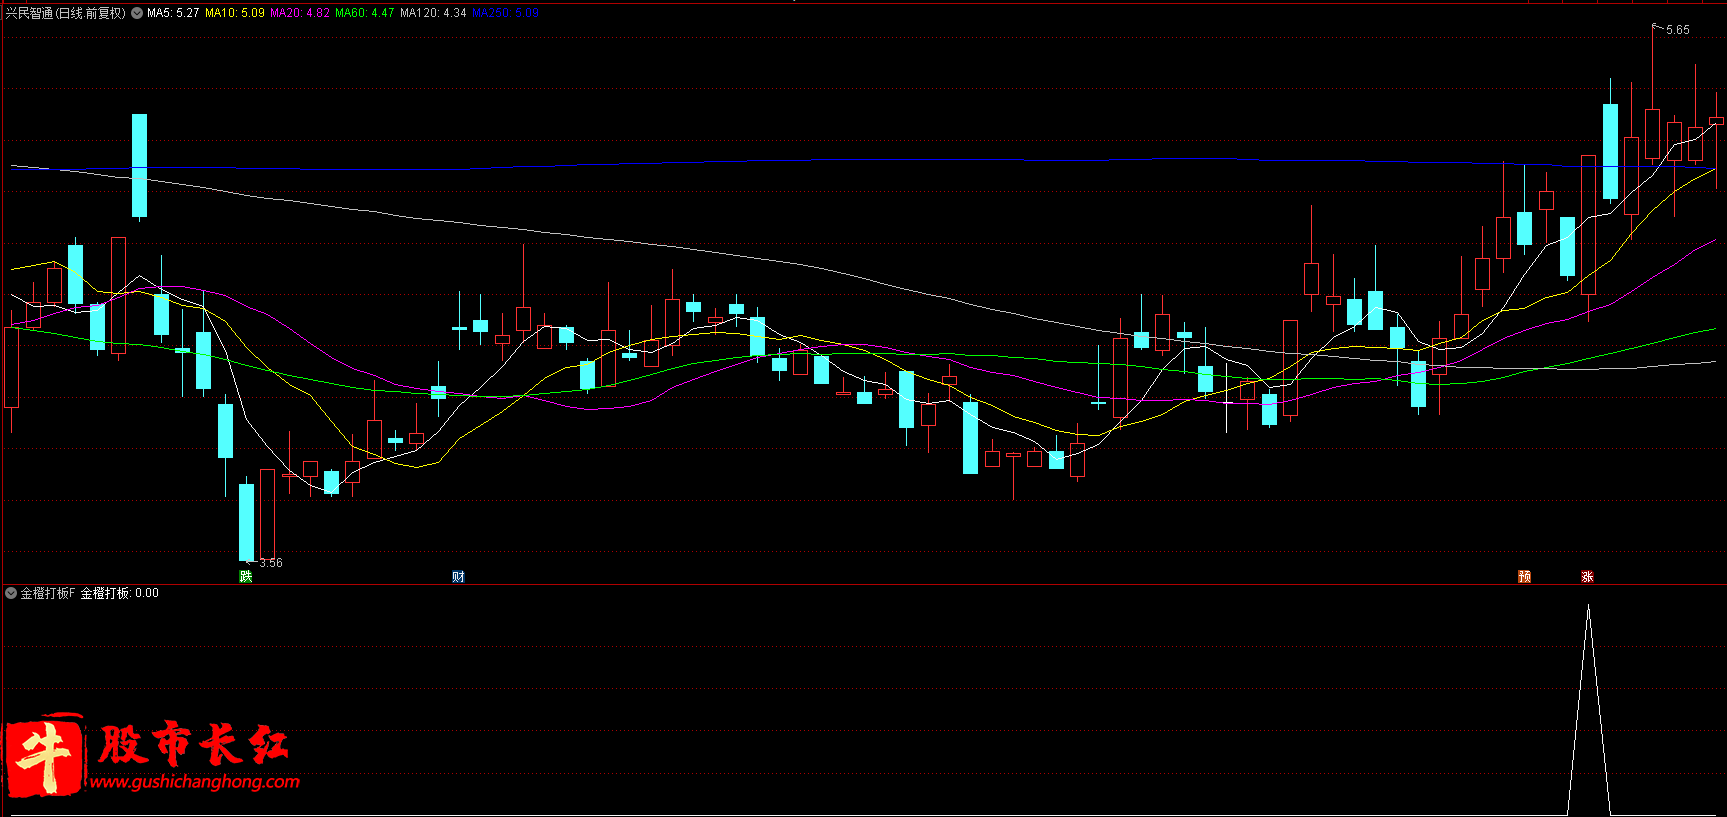Click the MA5: 5.27 moving average label

coord(173,13)
